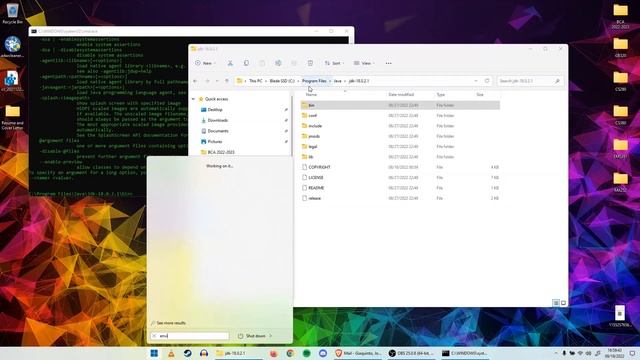This screenshot has width=640, height=360.
Task: Click Program Files breadcrumb
Action: 314,81
